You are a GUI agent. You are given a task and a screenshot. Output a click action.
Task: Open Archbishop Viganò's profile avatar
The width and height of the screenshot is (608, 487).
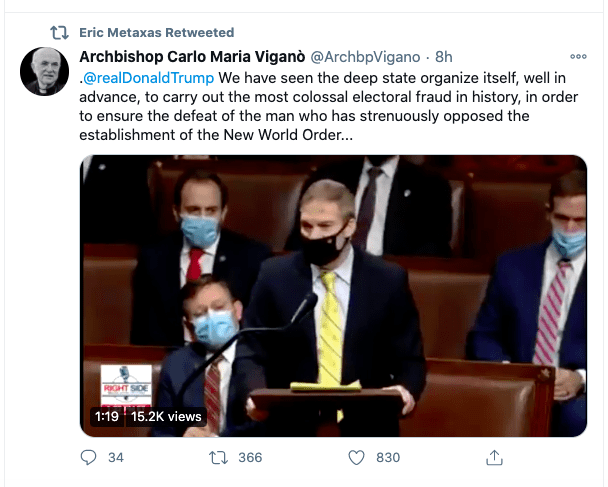[x=42, y=69]
